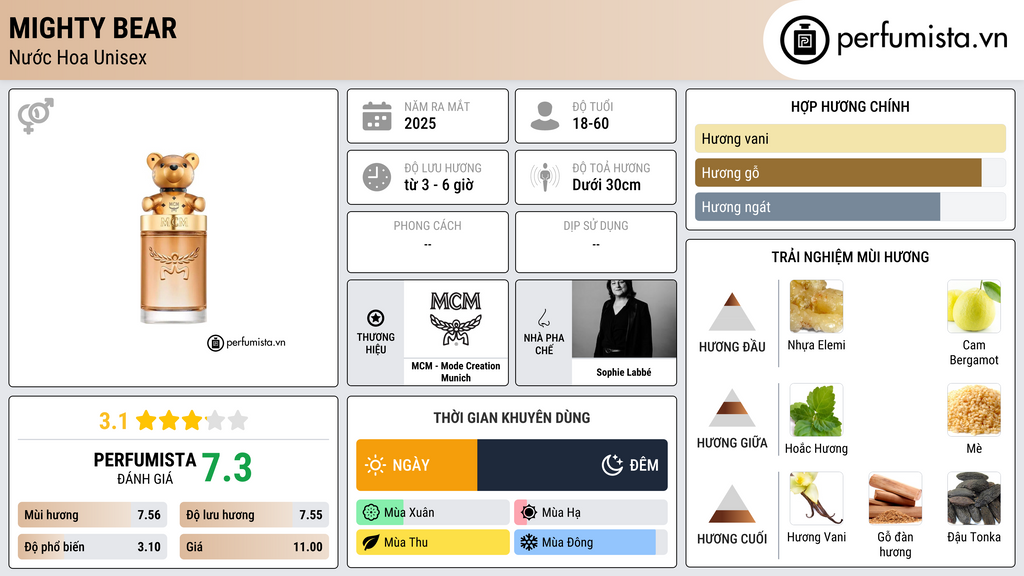Click the Mùa Xuân season bar
The height and width of the screenshot is (576, 1024).
click(432, 513)
